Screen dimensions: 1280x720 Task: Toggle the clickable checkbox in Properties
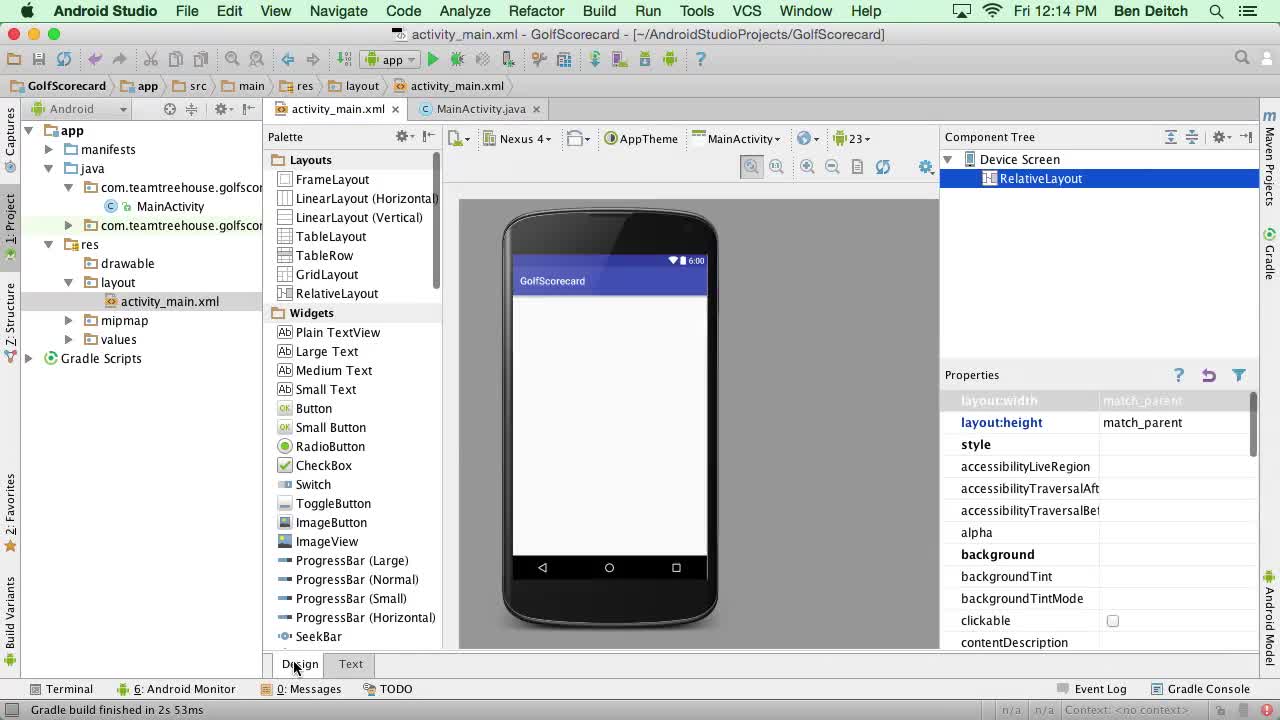(1113, 620)
